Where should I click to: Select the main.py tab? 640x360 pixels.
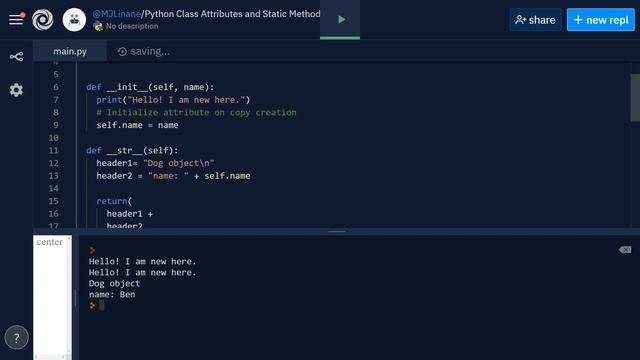point(70,51)
